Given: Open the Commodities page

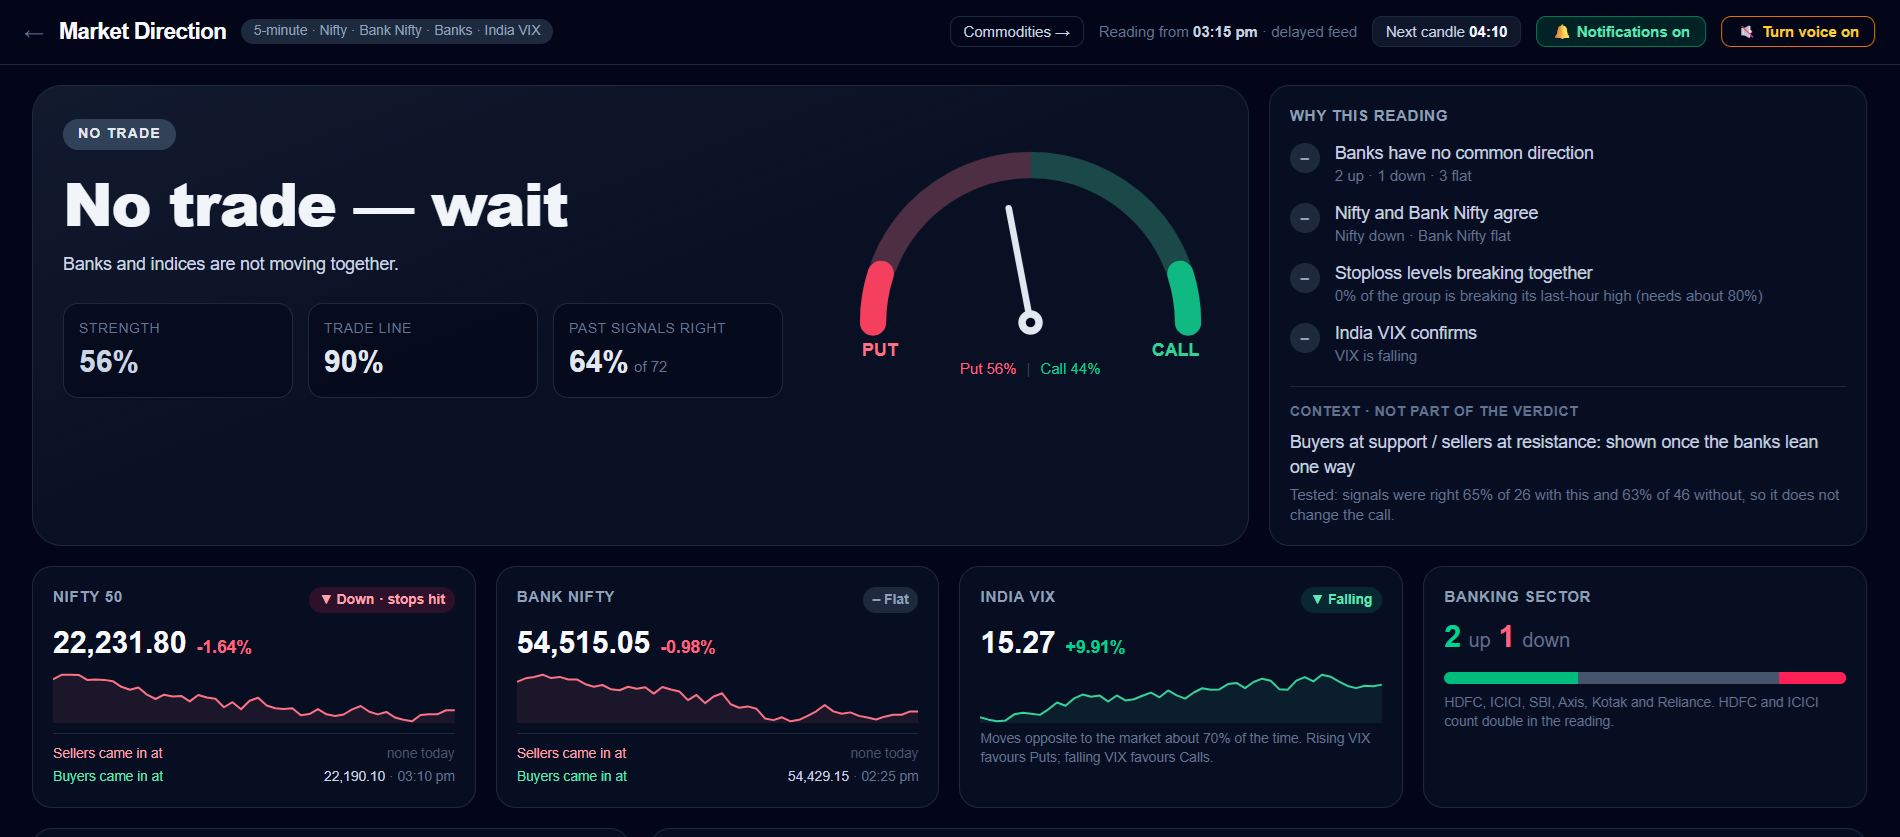Looking at the screenshot, I should (1016, 32).
